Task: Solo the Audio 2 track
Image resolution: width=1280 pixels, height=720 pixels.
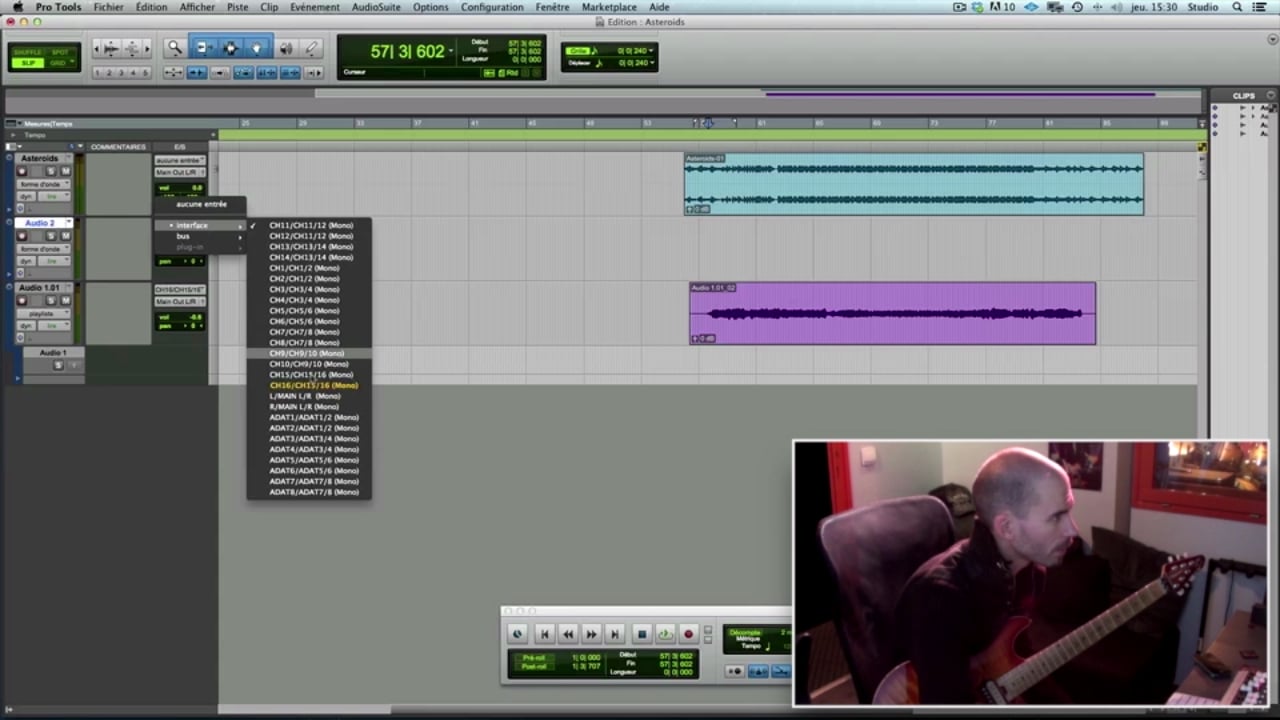Action: [51, 236]
